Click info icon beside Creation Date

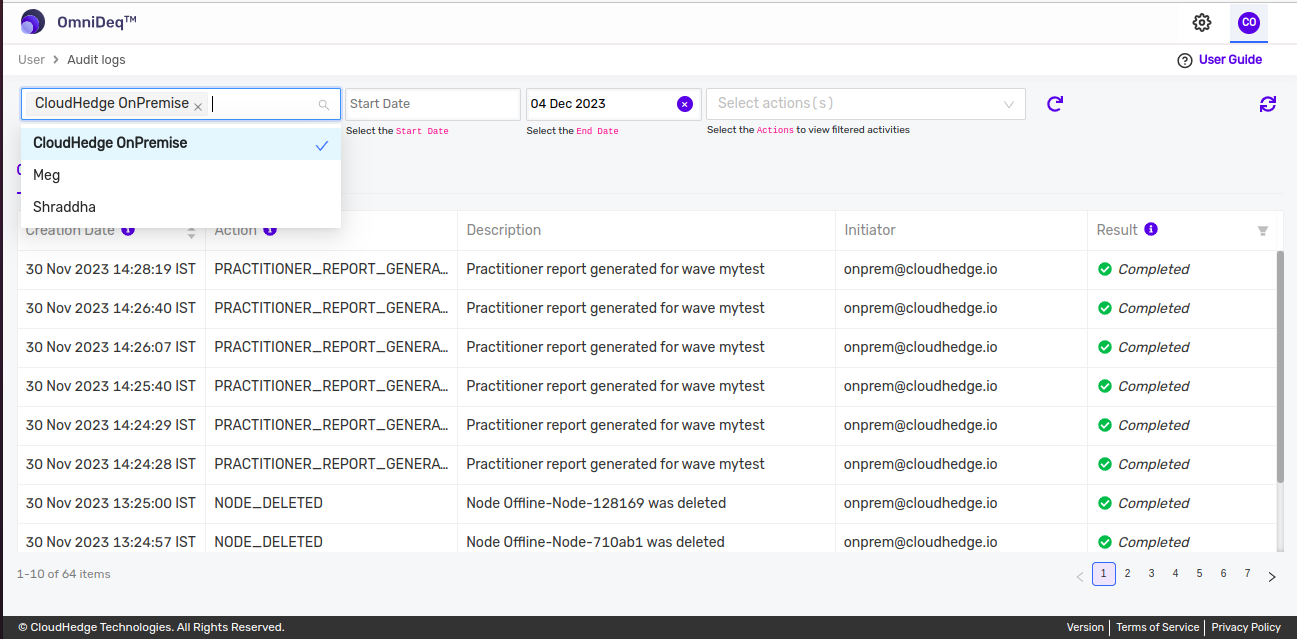pos(128,230)
